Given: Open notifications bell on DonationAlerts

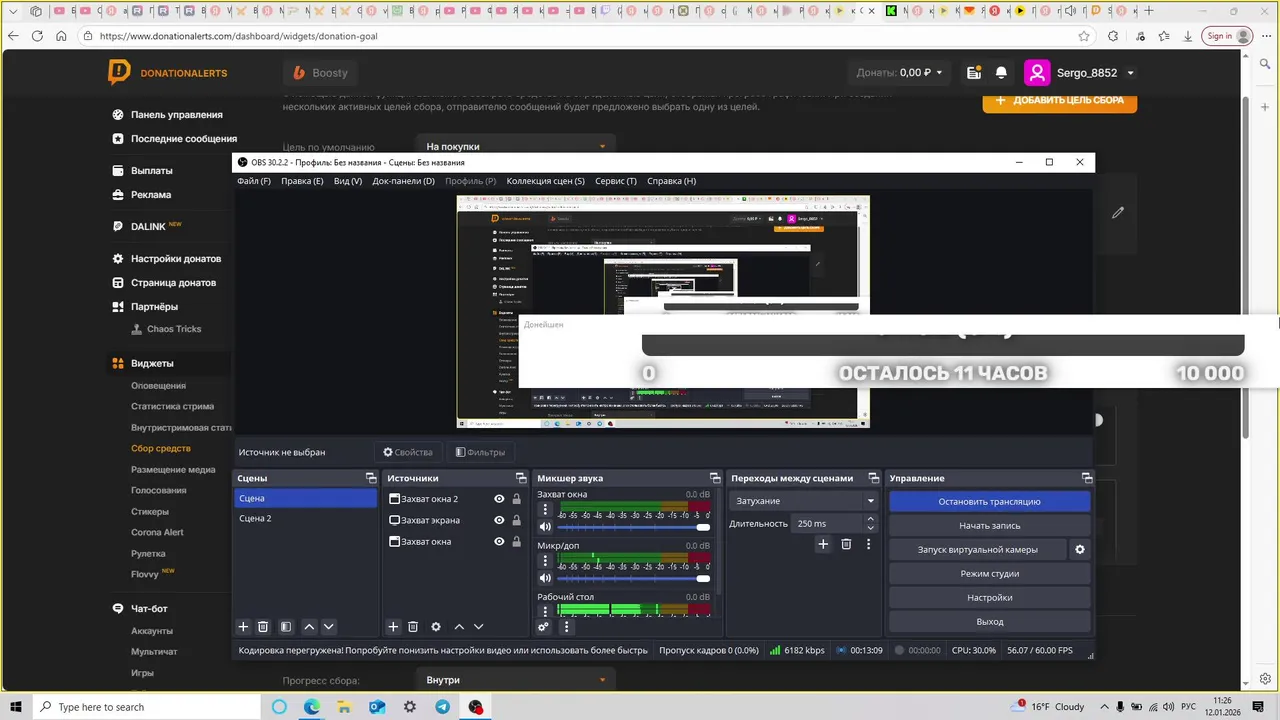Looking at the screenshot, I should (1001, 73).
